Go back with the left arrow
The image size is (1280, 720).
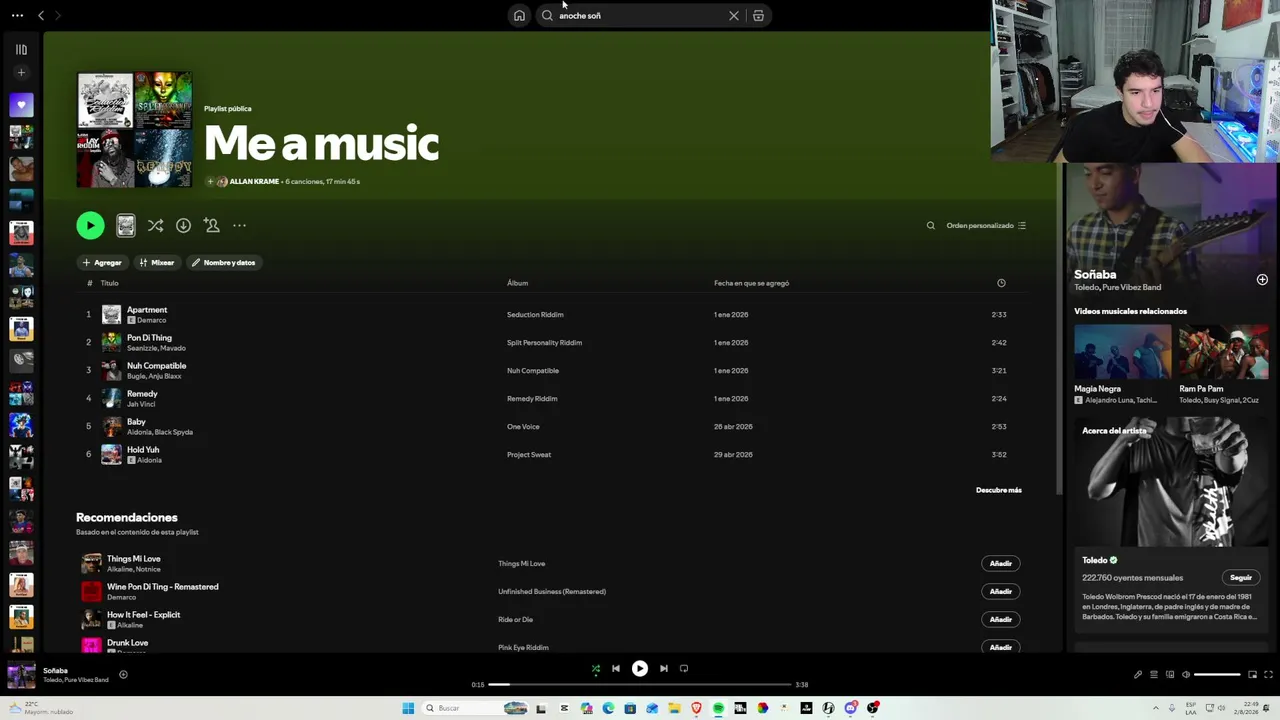point(41,16)
